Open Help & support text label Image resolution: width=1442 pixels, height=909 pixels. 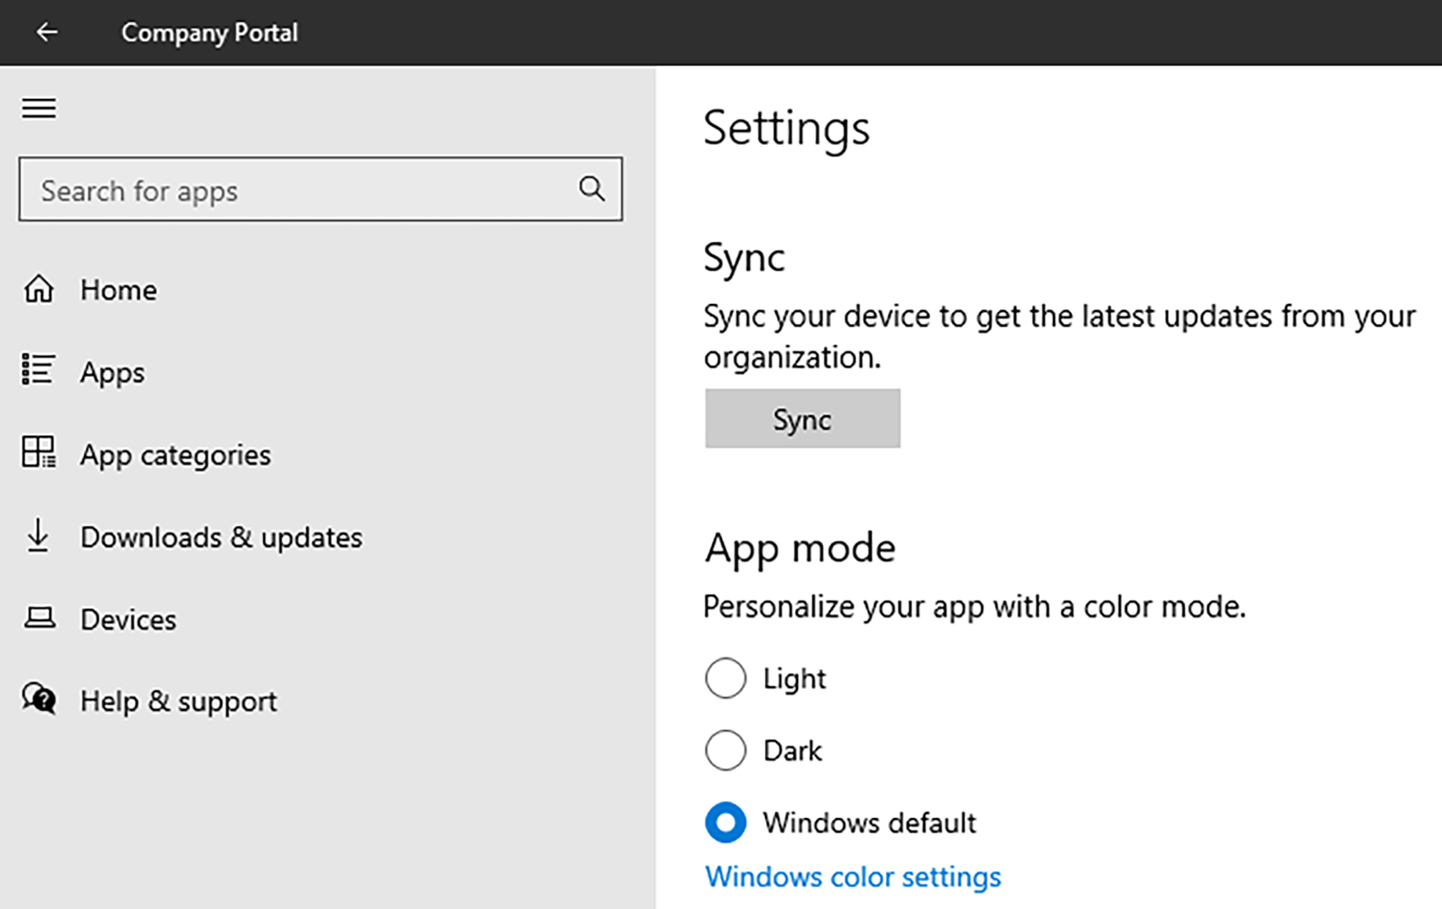pyautogui.click(x=178, y=701)
